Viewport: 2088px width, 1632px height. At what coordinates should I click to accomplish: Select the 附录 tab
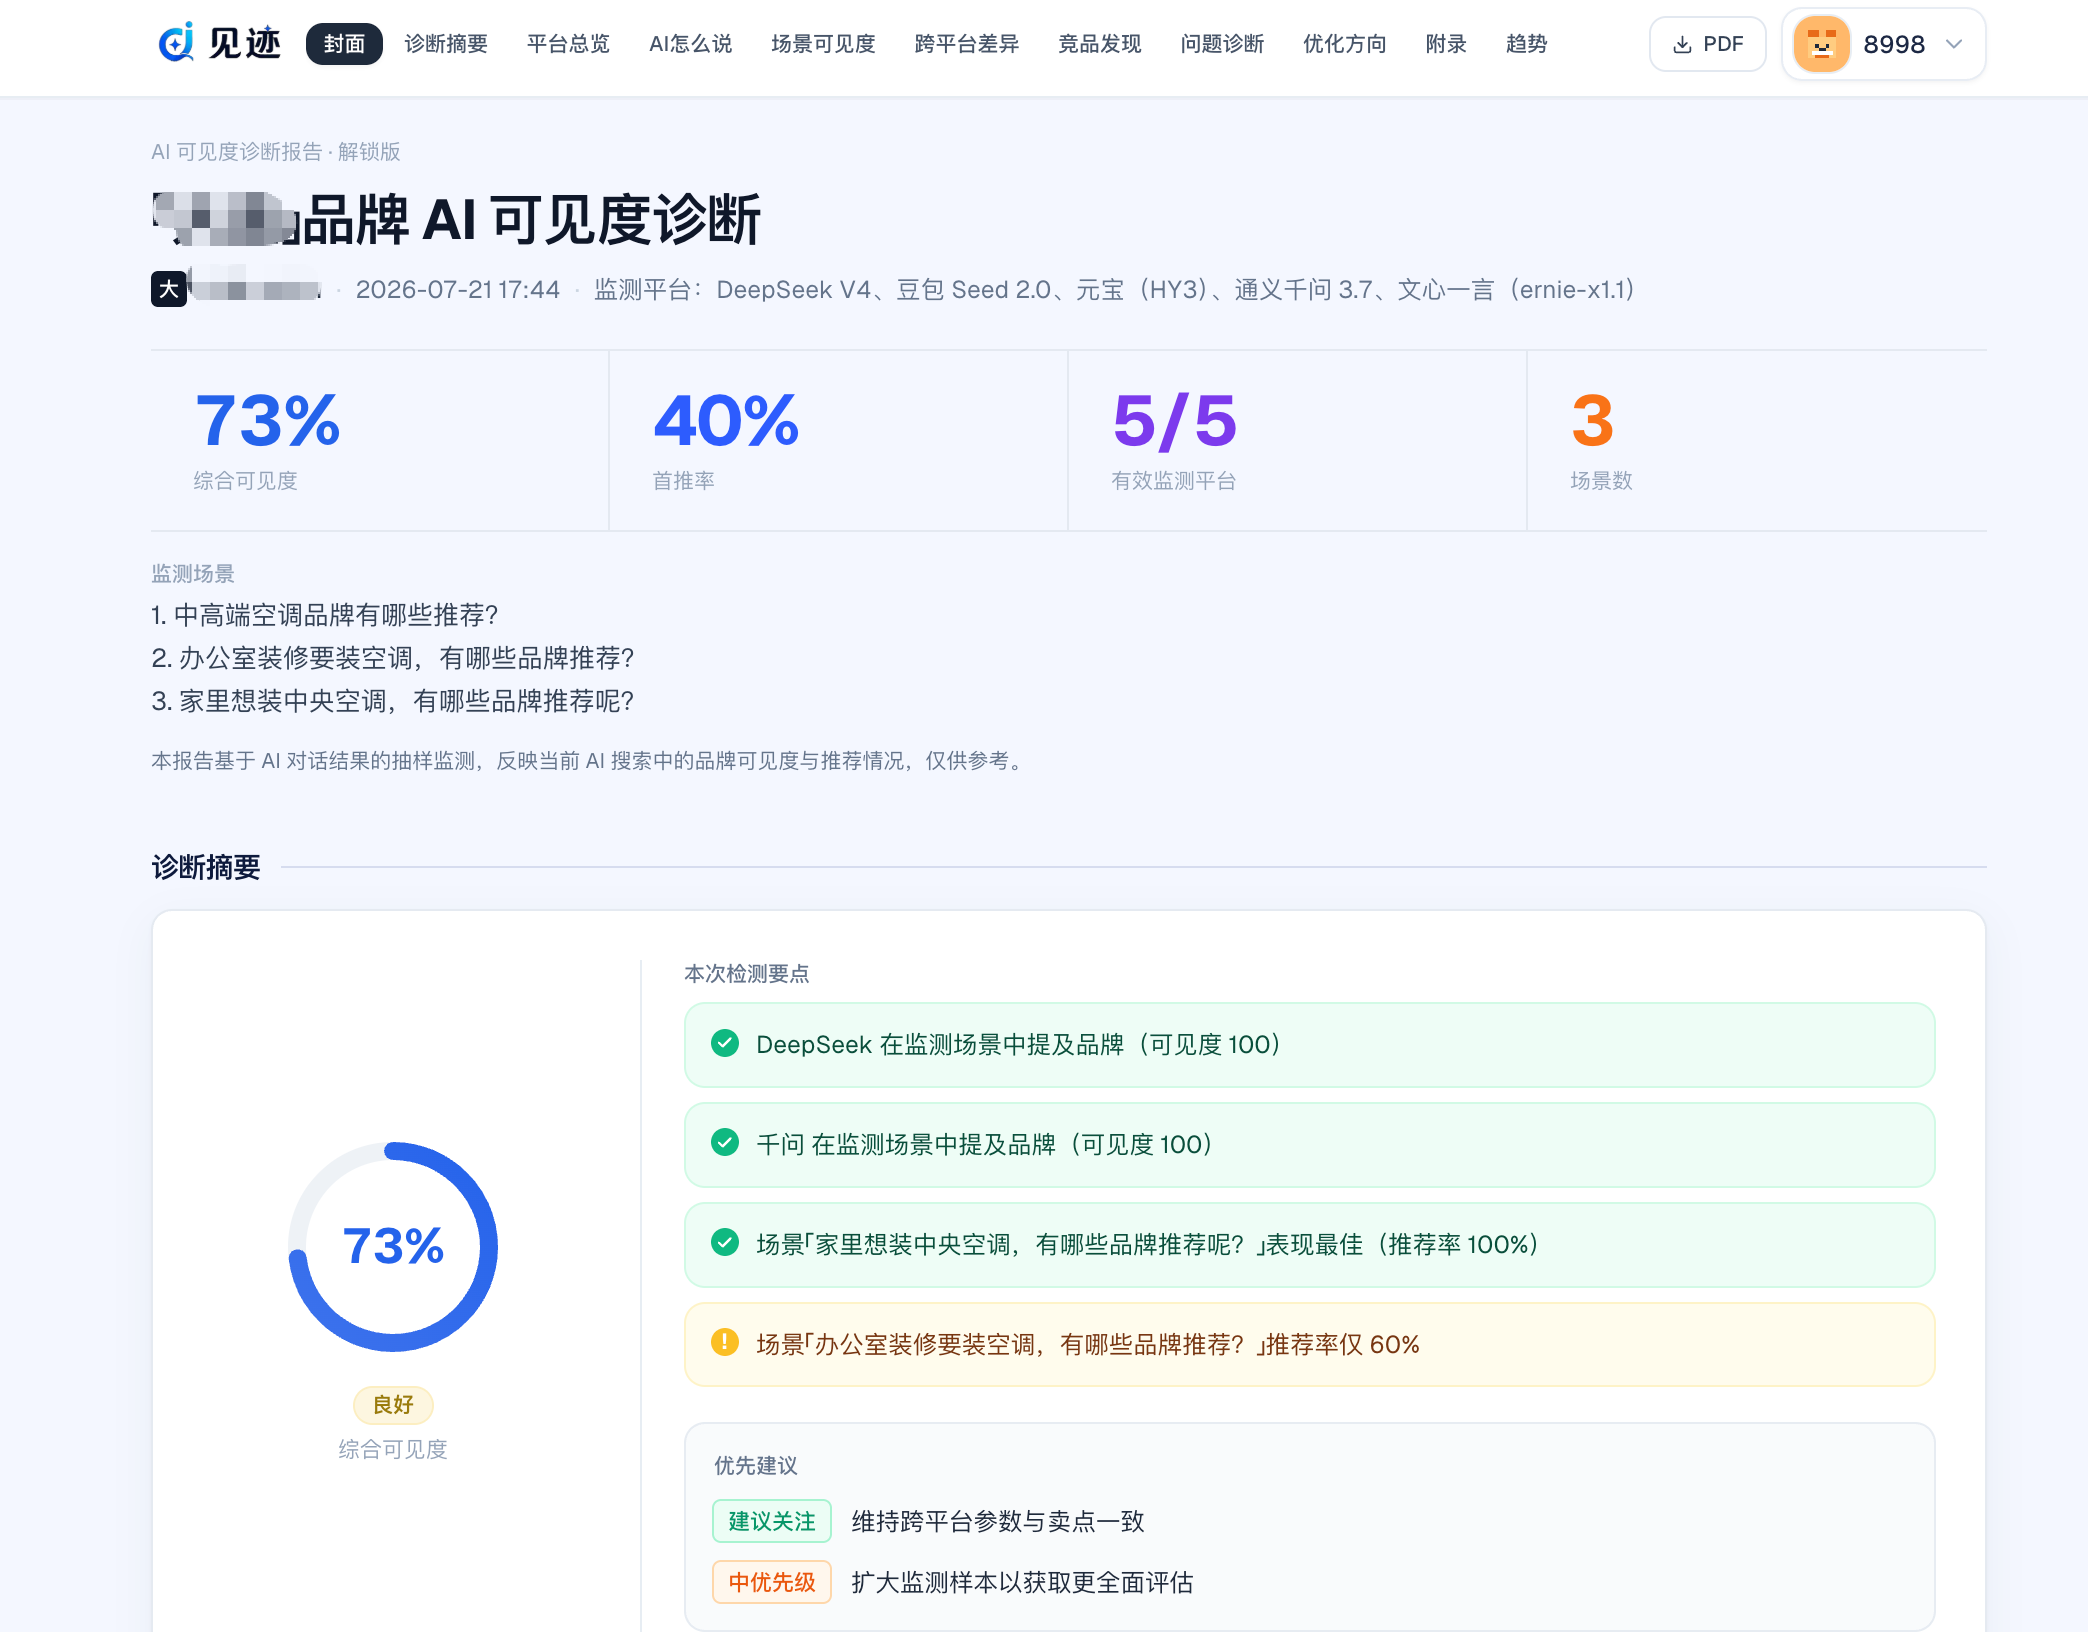1446,44
